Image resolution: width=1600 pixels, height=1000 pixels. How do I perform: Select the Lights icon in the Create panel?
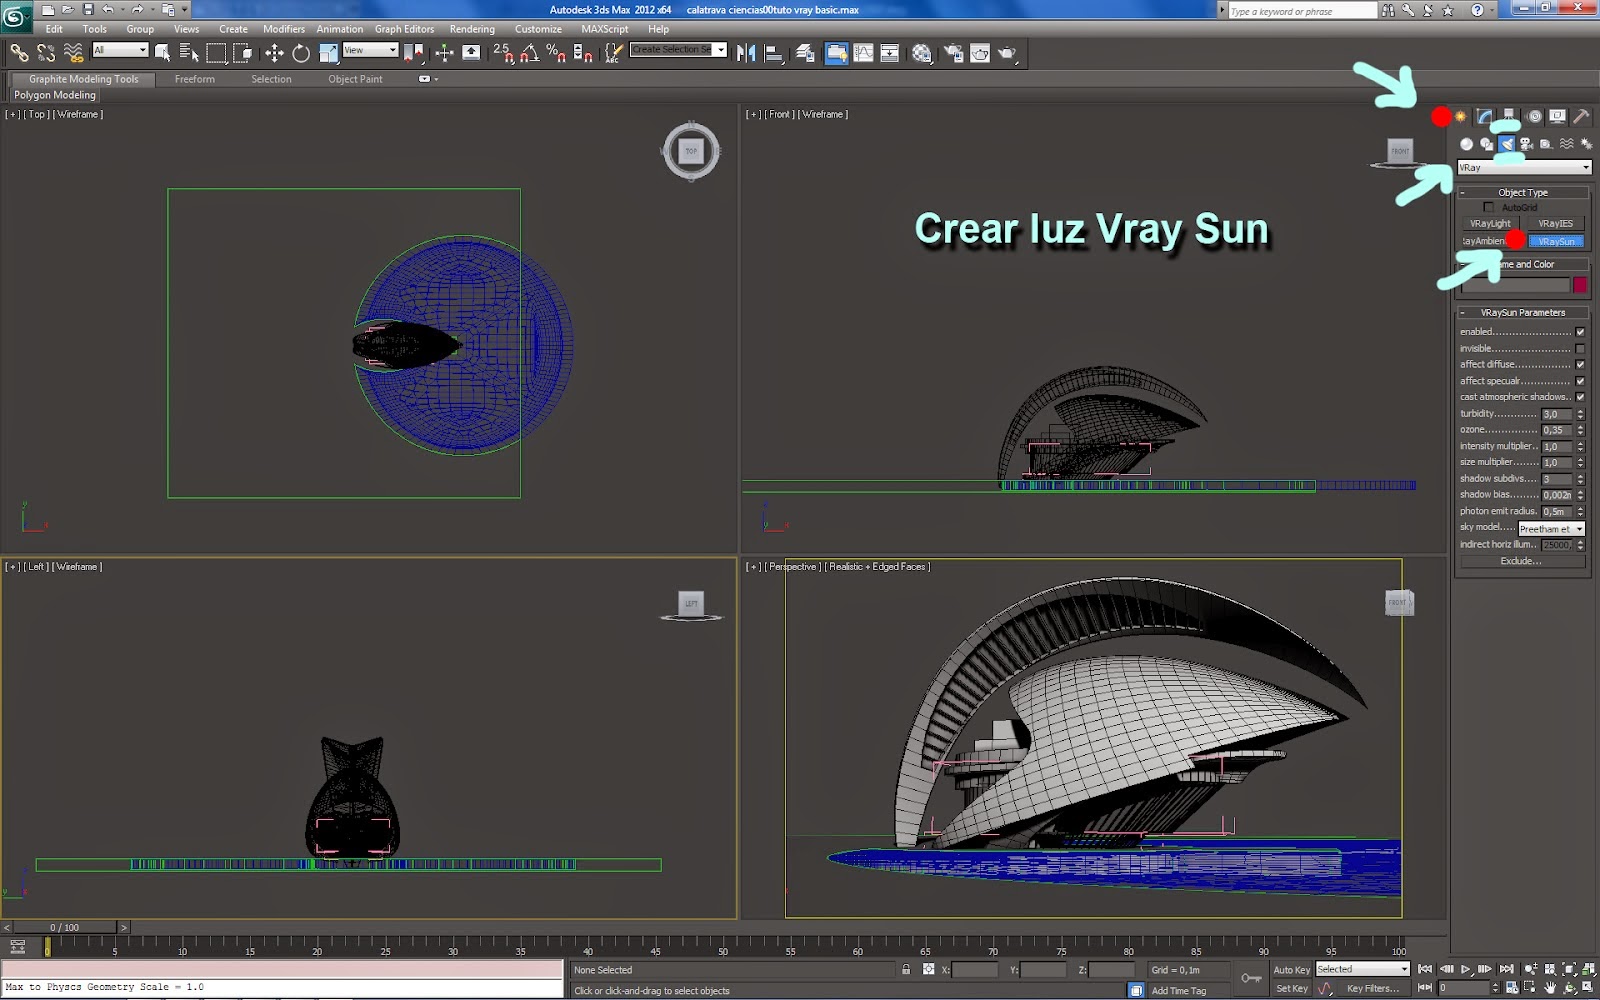tap(1506, 144)
